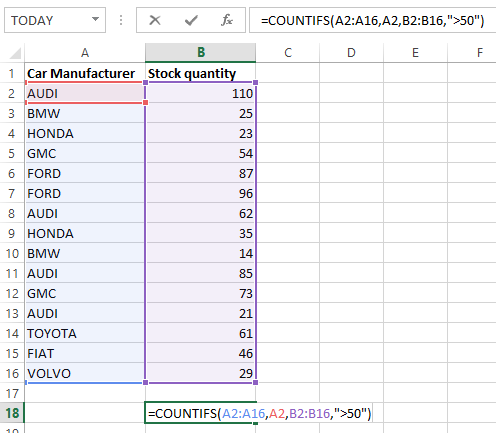Select row 18 header
The width and height of the screenshot is (496, 433).
click(12, 413)
